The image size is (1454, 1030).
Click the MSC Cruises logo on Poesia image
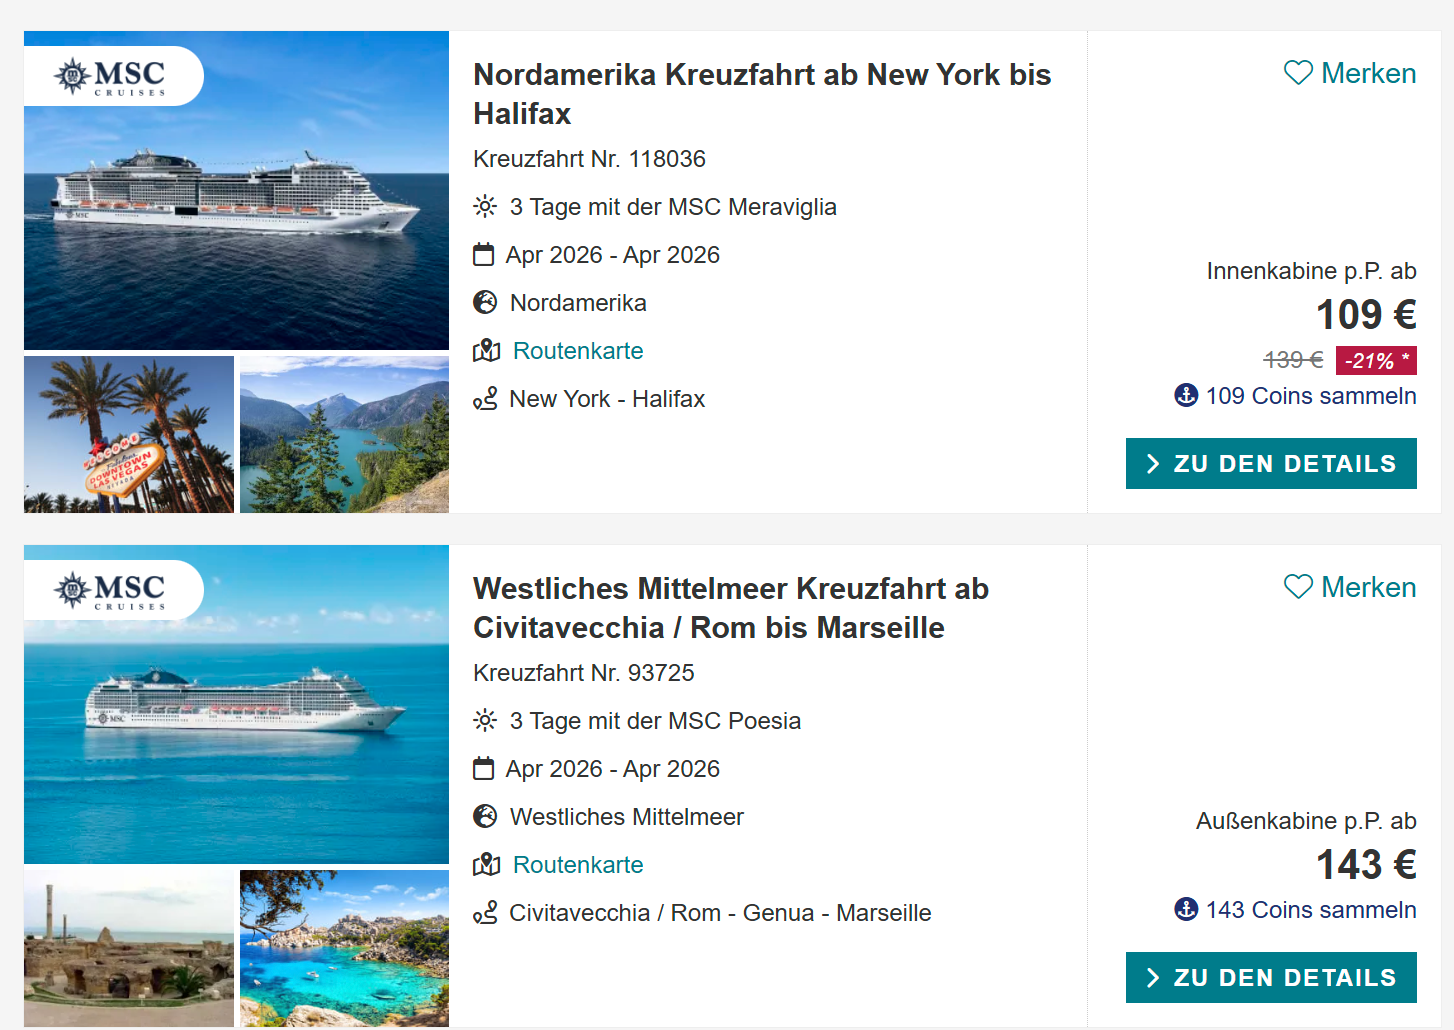tap(111, 590)
